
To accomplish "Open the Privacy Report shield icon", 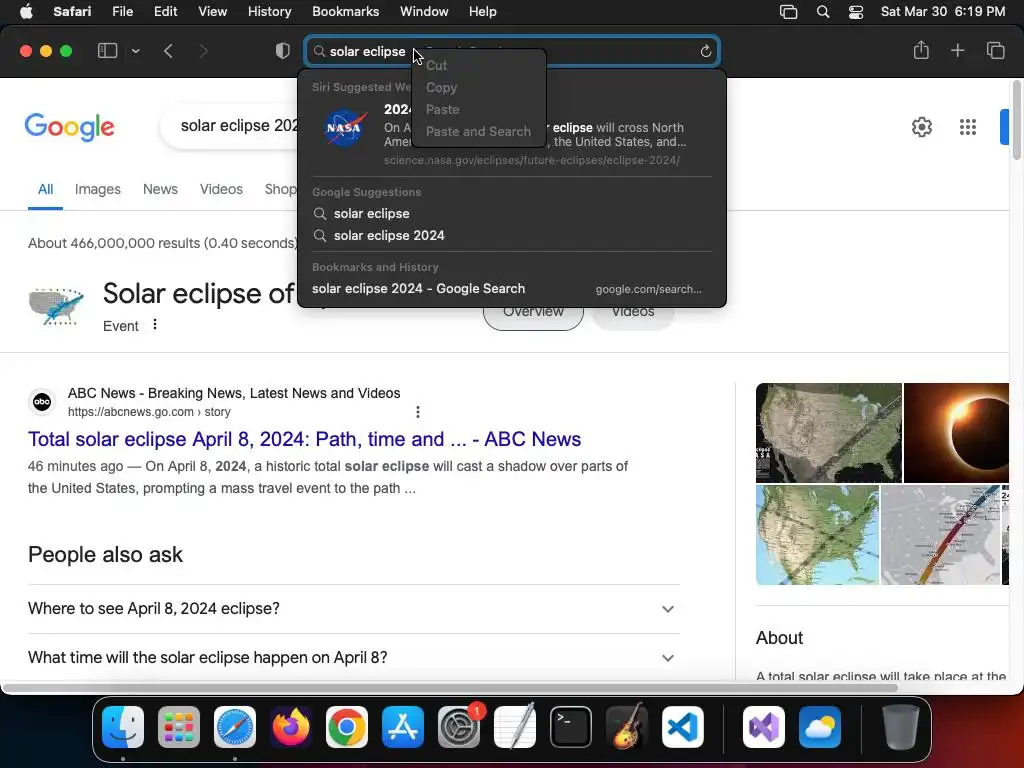I will click(282, 51).
